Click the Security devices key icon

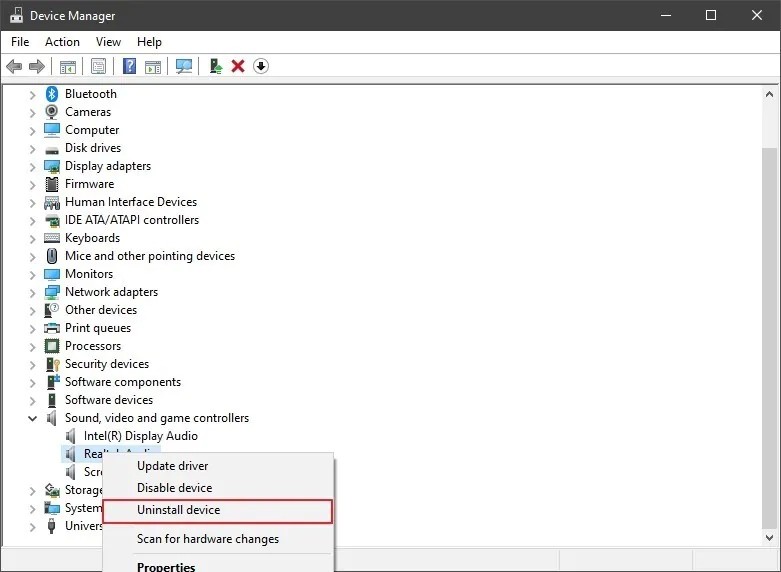(52, 364)
